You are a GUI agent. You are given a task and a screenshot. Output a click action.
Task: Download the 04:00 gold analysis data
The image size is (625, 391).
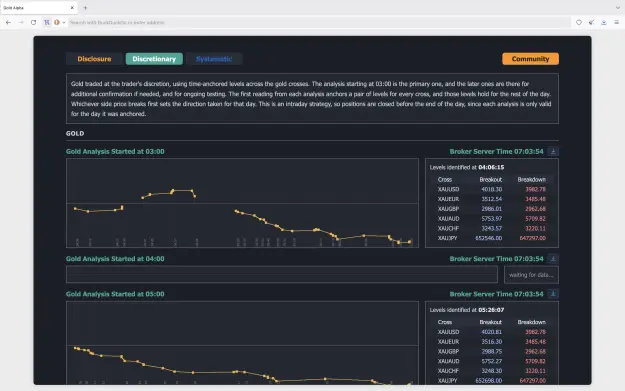553,259
